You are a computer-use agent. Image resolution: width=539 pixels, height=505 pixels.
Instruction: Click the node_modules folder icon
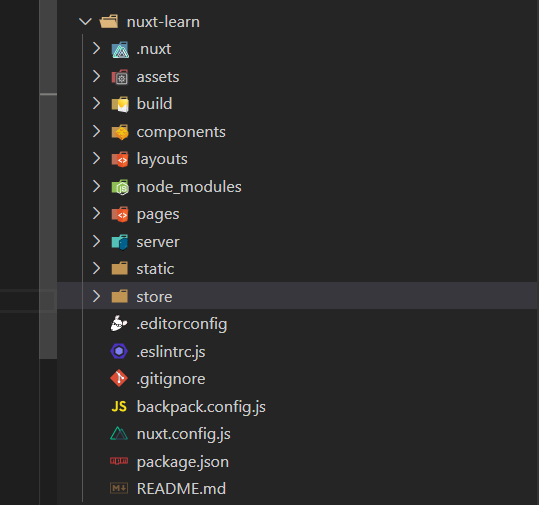coord(120,187)
